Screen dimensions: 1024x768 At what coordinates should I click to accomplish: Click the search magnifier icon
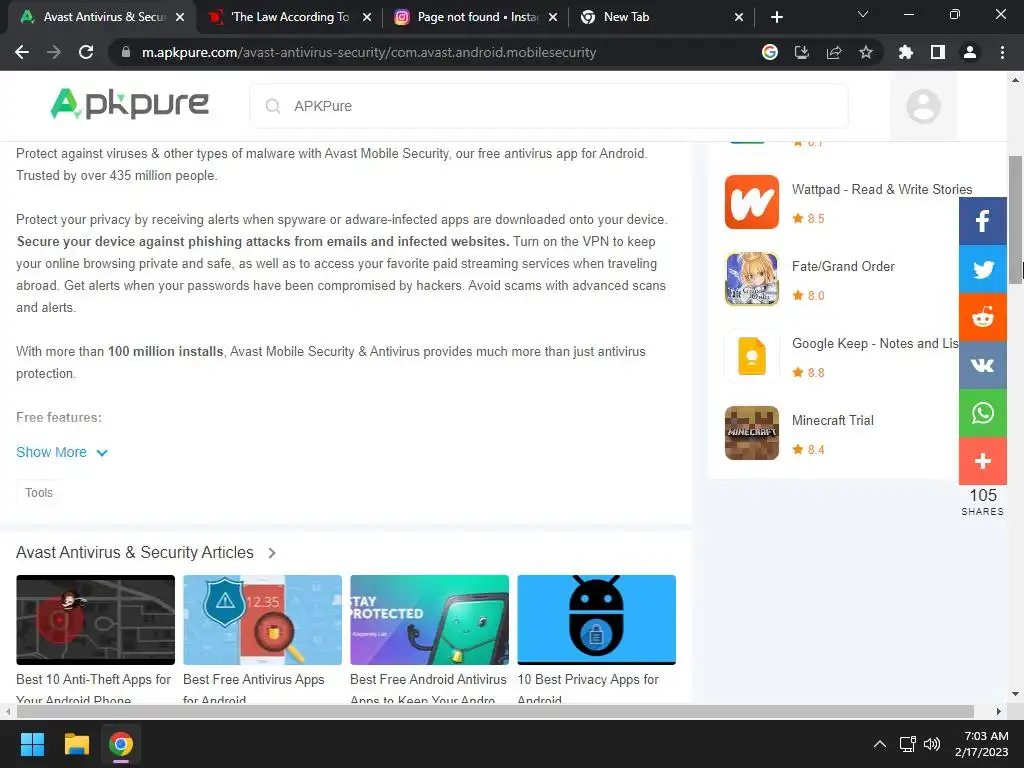coord(273,106)
